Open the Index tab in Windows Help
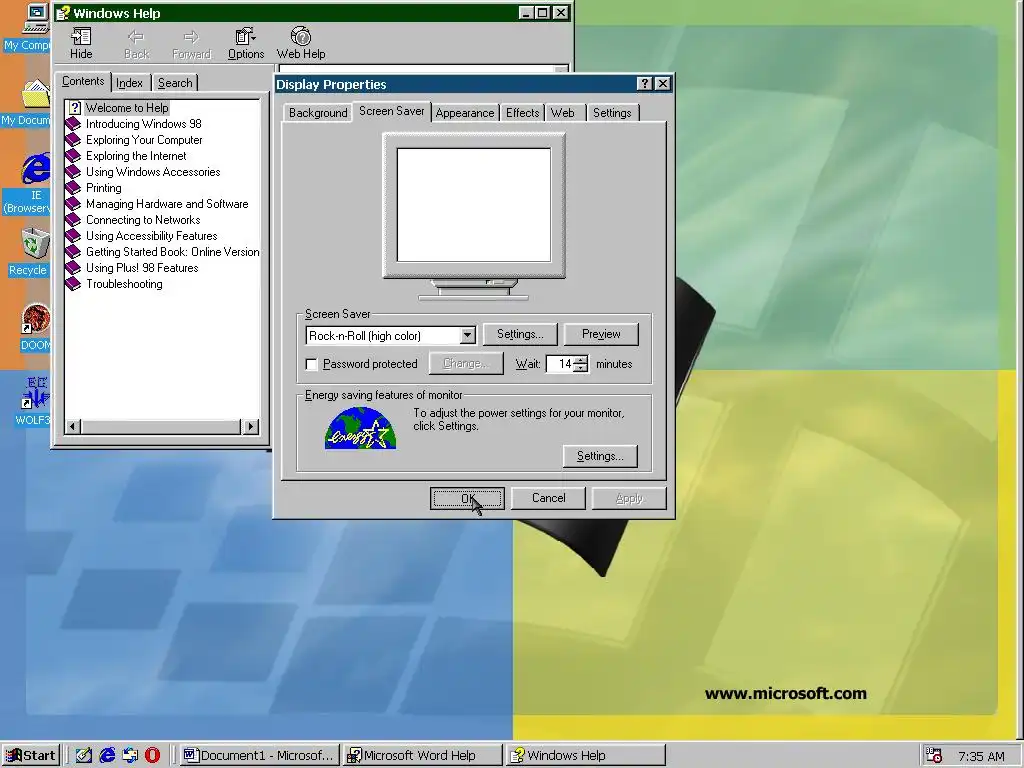This screenshot has width=1024, height=768. [x=129, y=83]
